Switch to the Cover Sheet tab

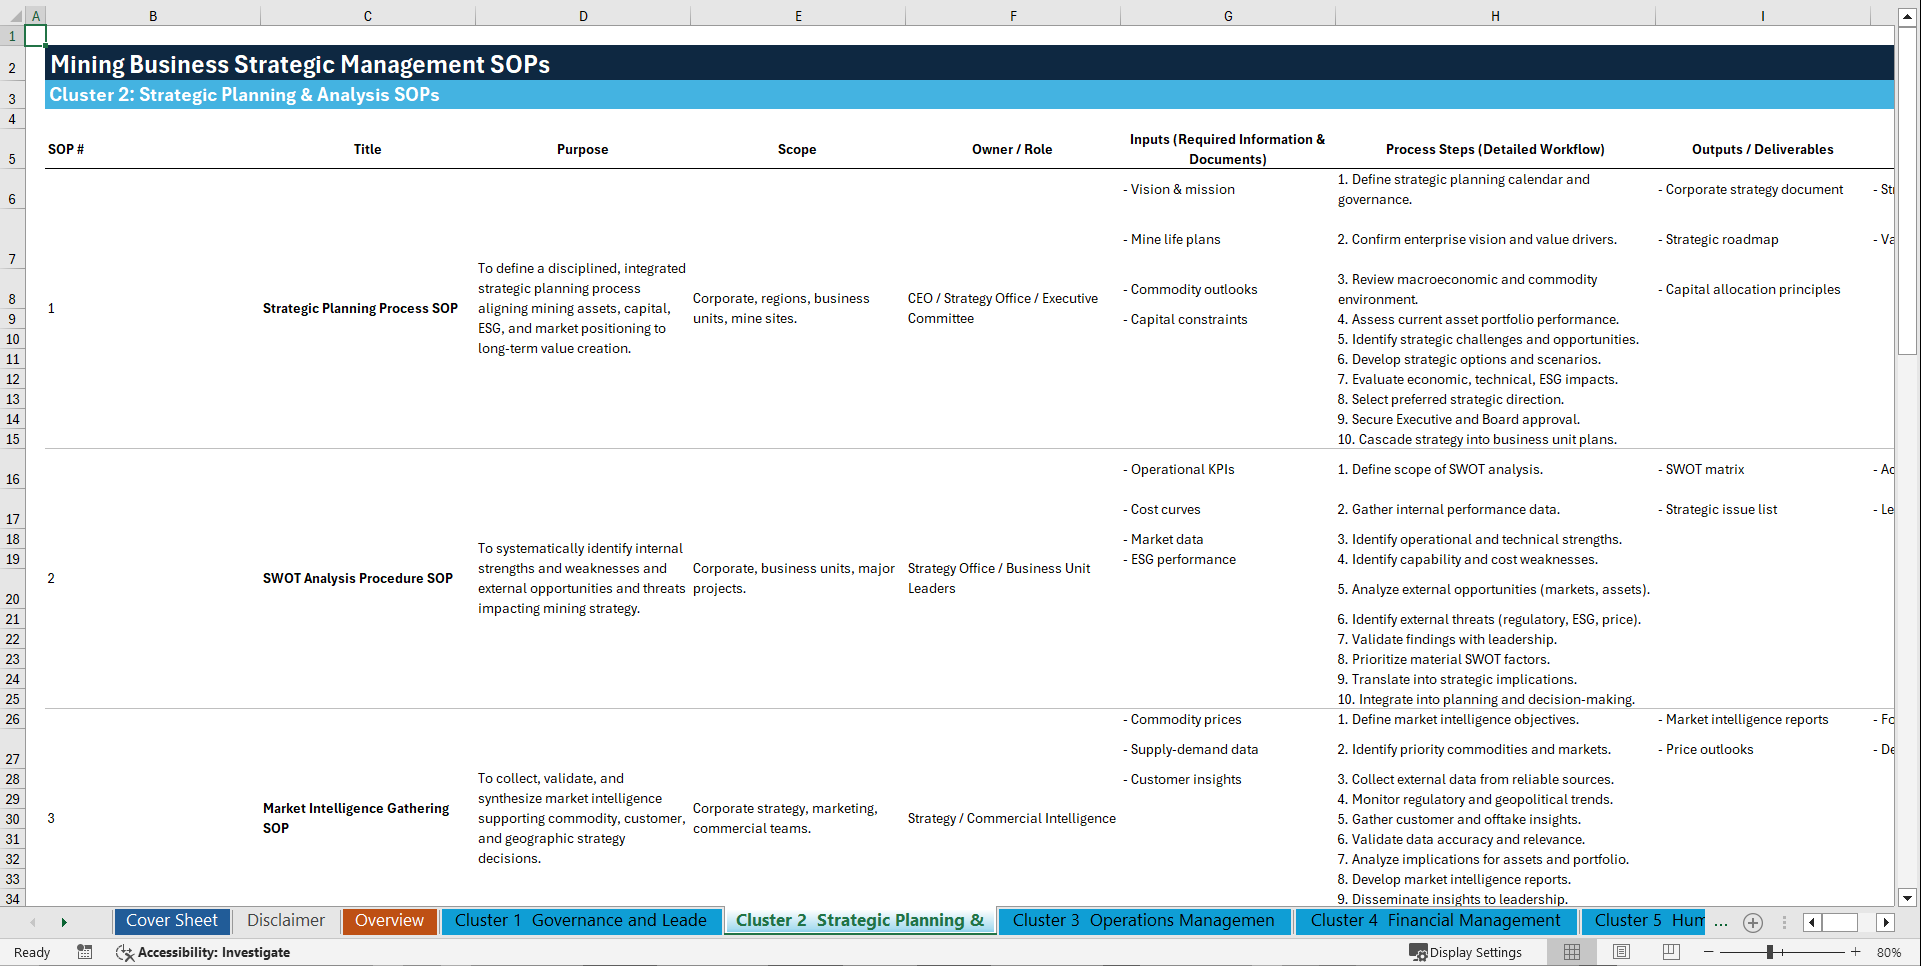click(171, 921)
